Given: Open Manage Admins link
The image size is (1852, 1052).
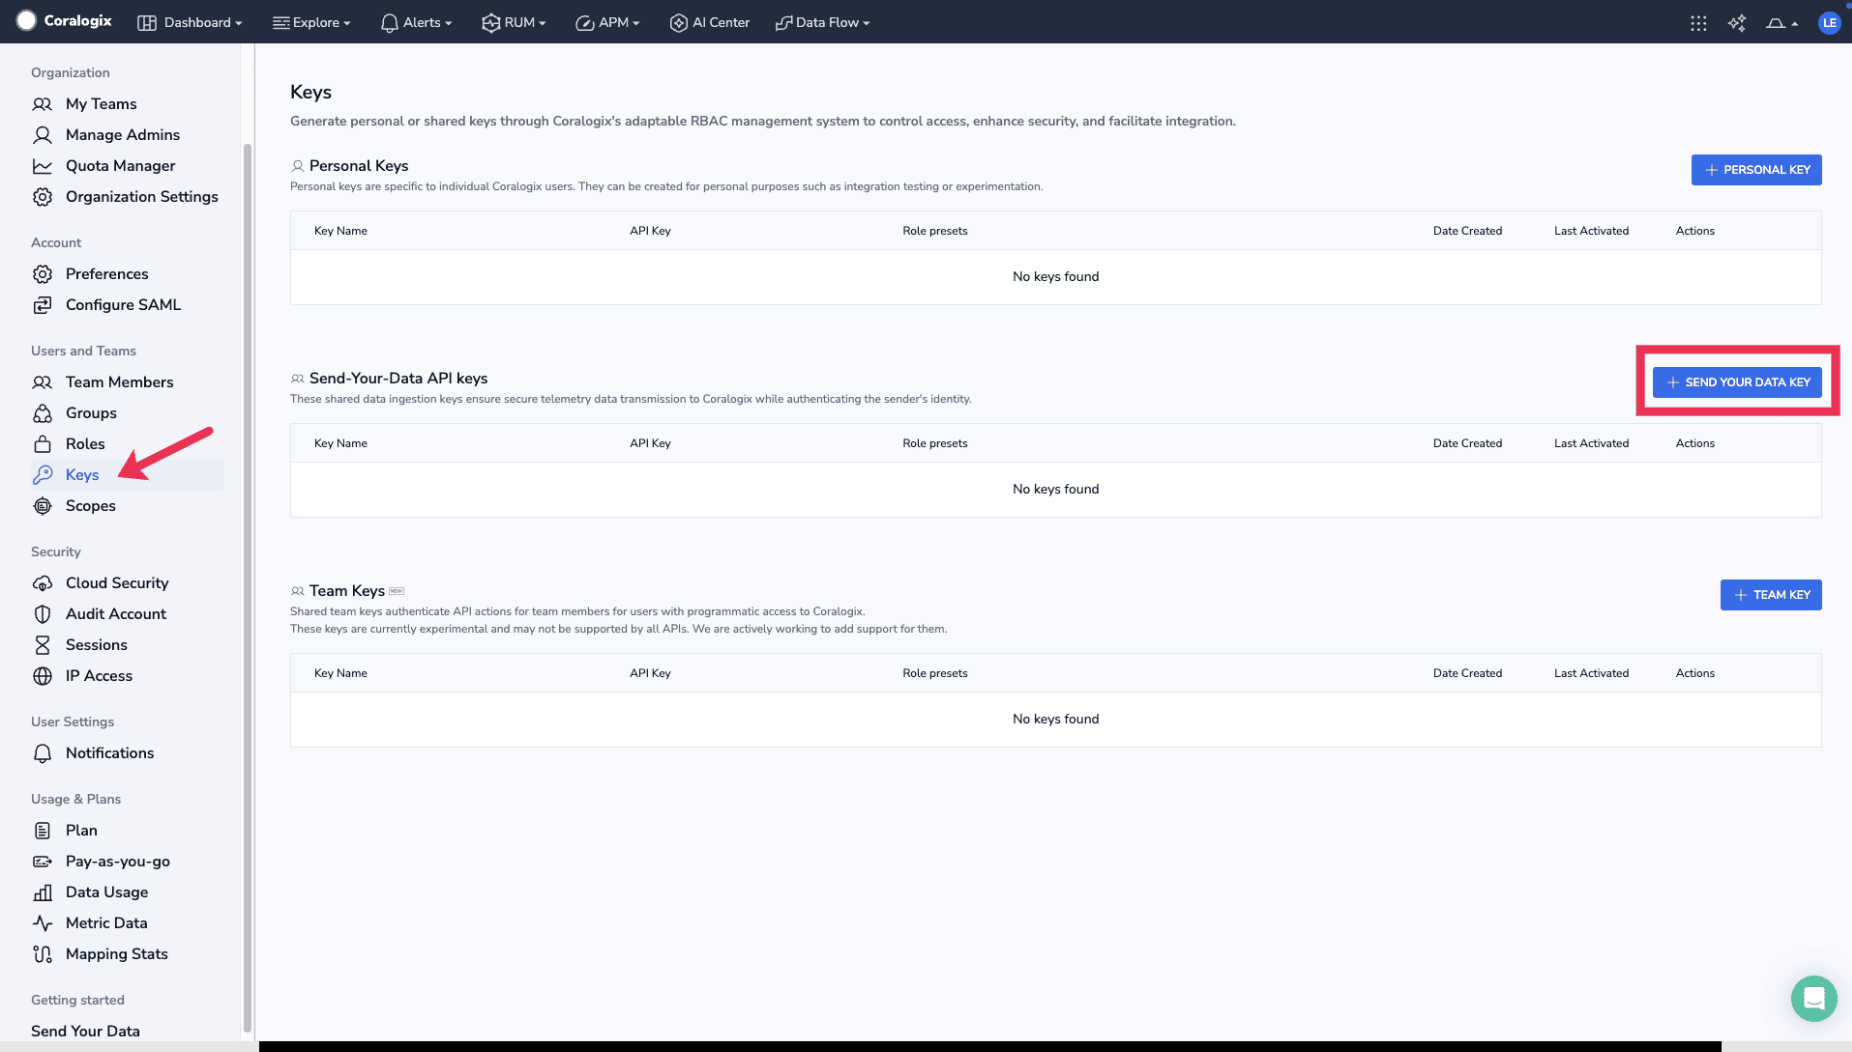Looking at the screenshot, I should click(x=123, y=135).
